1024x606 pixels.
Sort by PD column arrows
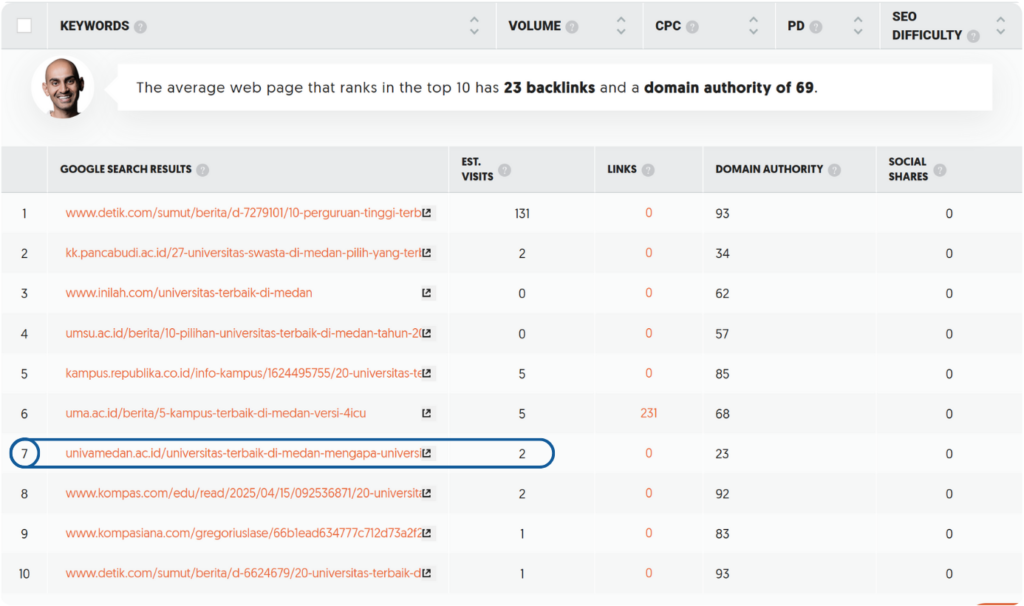[858, 26]
